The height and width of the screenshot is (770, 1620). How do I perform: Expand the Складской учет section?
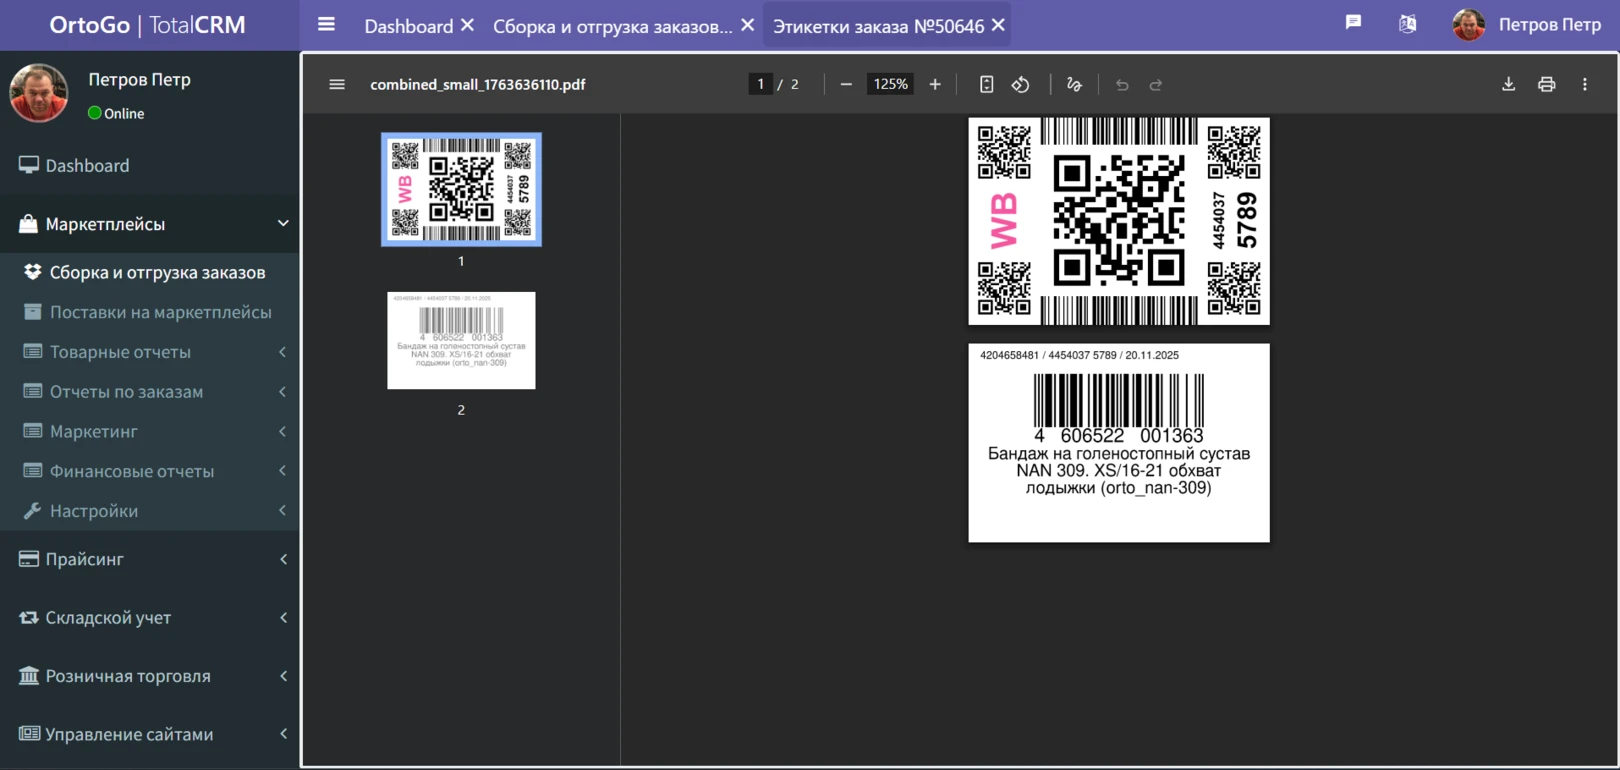point(150,618)
